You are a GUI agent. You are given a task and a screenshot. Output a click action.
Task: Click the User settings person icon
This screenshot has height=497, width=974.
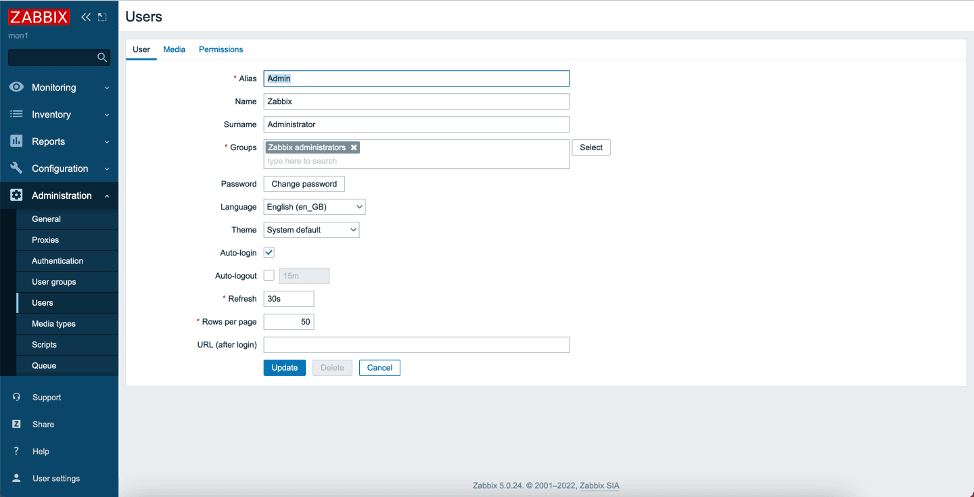pyautogui.click(x=17, y=478)
